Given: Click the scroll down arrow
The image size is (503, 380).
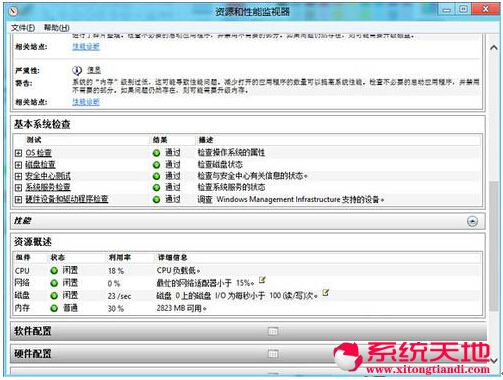Looking at the screenshot, I should [494, 361].
